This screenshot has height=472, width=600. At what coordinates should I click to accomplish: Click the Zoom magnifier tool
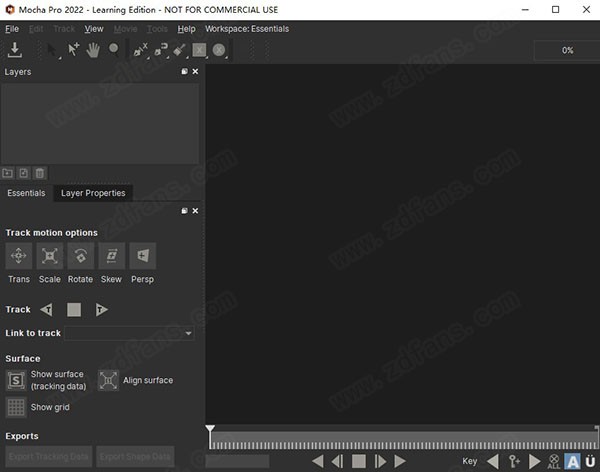114,49
